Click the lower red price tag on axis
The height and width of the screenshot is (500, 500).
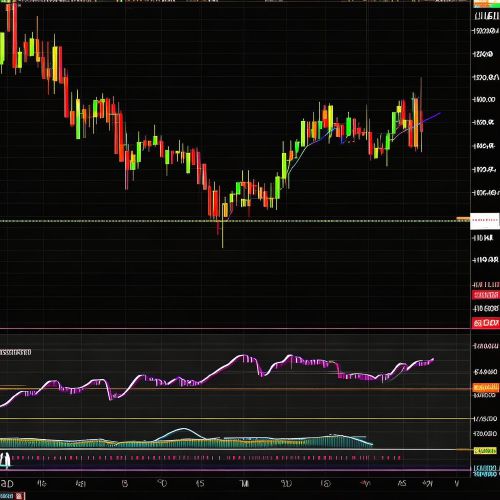tap(486, 323)
